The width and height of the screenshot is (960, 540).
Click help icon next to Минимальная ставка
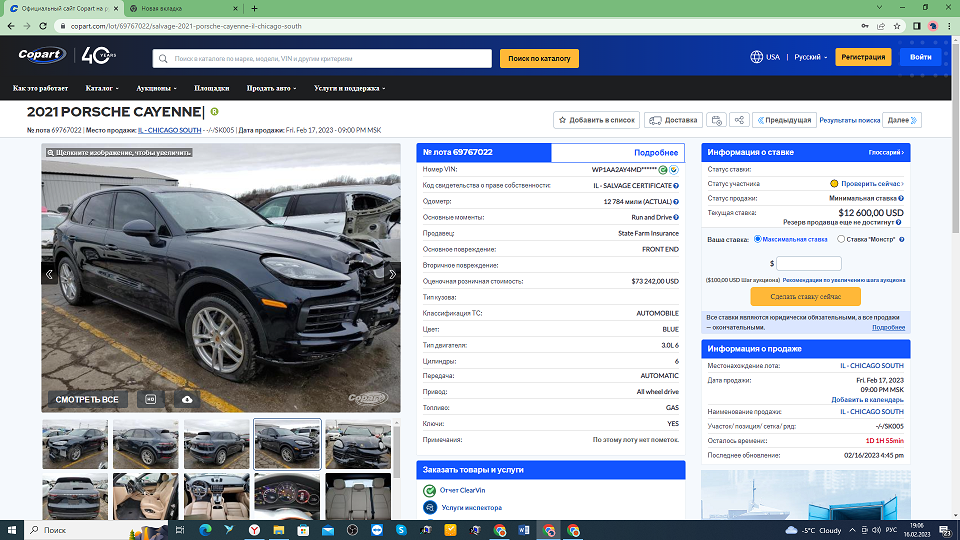901,198
